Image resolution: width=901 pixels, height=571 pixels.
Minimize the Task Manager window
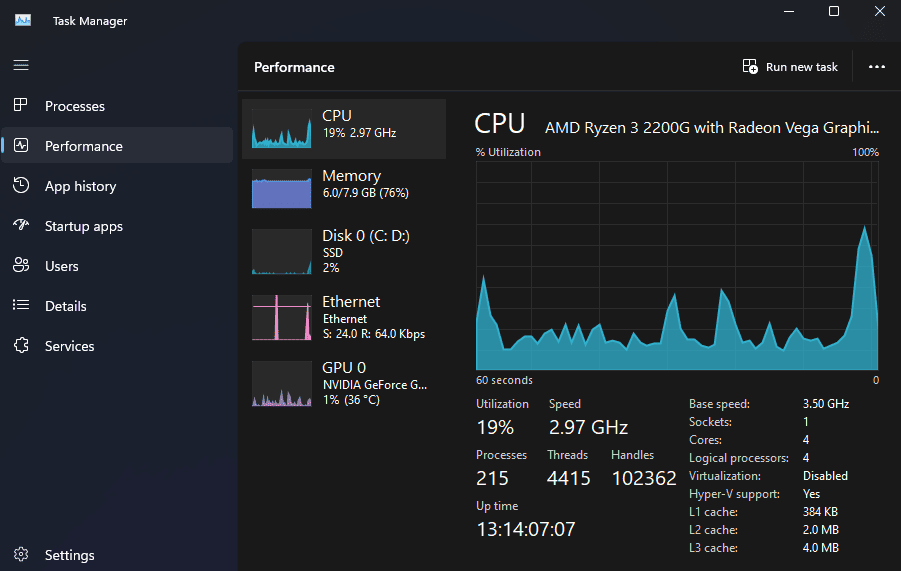pyautogui.click(x=789, y=11)
